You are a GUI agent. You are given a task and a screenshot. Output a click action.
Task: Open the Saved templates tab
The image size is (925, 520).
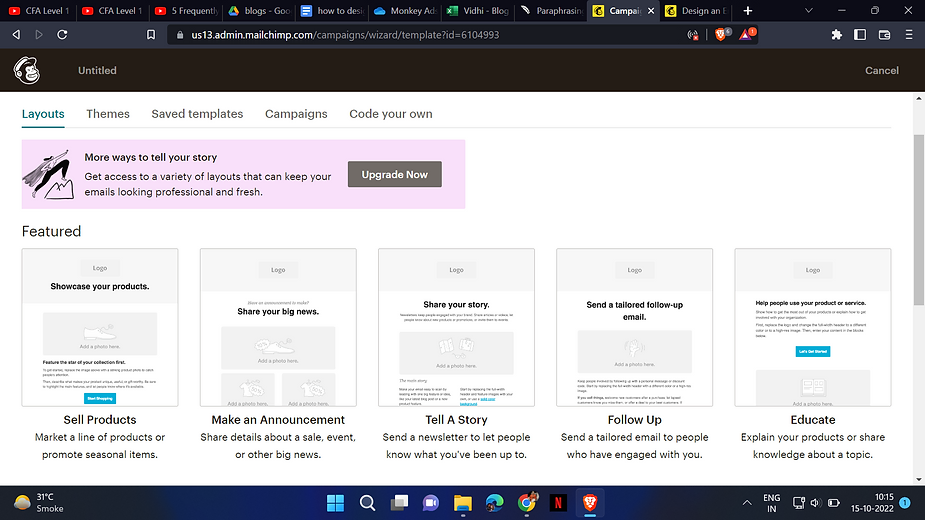click(197, 114)
